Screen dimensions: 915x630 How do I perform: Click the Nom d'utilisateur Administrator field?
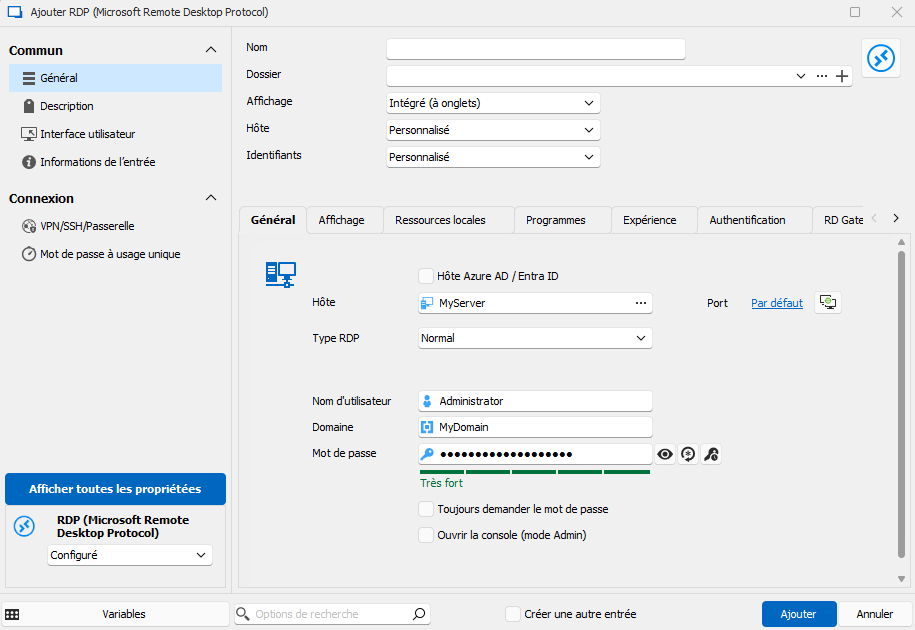coord(535,401)
